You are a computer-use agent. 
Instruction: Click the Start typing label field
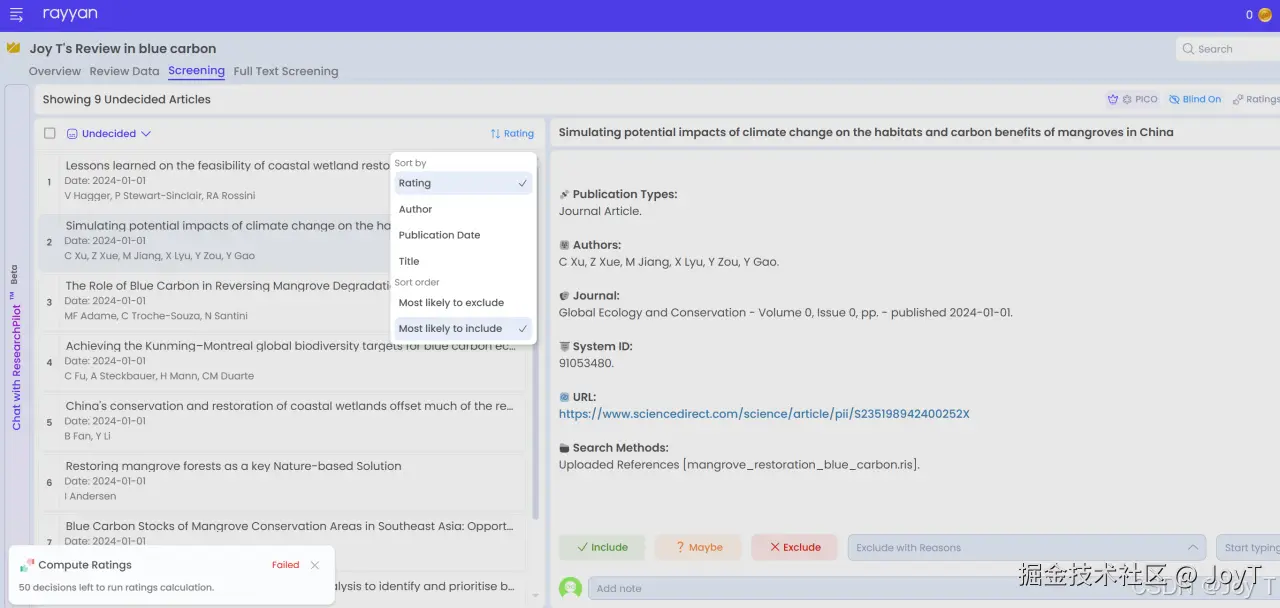1248,547
